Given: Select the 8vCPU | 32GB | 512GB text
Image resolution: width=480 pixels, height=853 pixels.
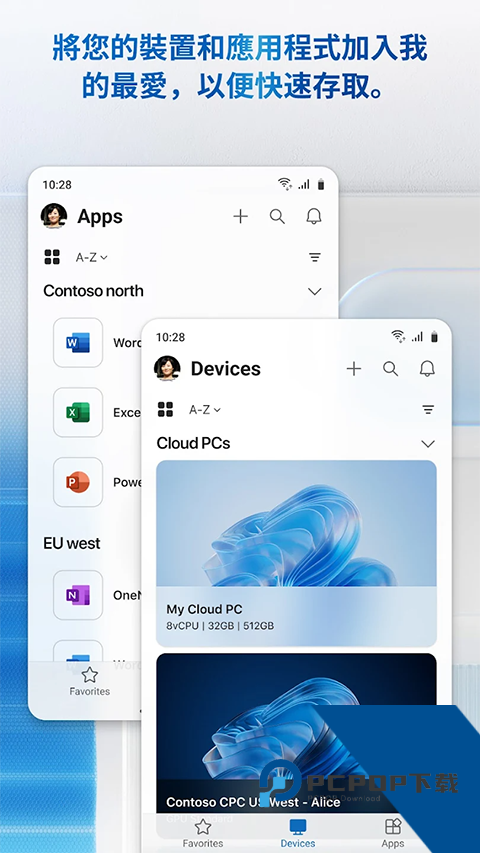Looking at the screenshot, I should 220,626.
